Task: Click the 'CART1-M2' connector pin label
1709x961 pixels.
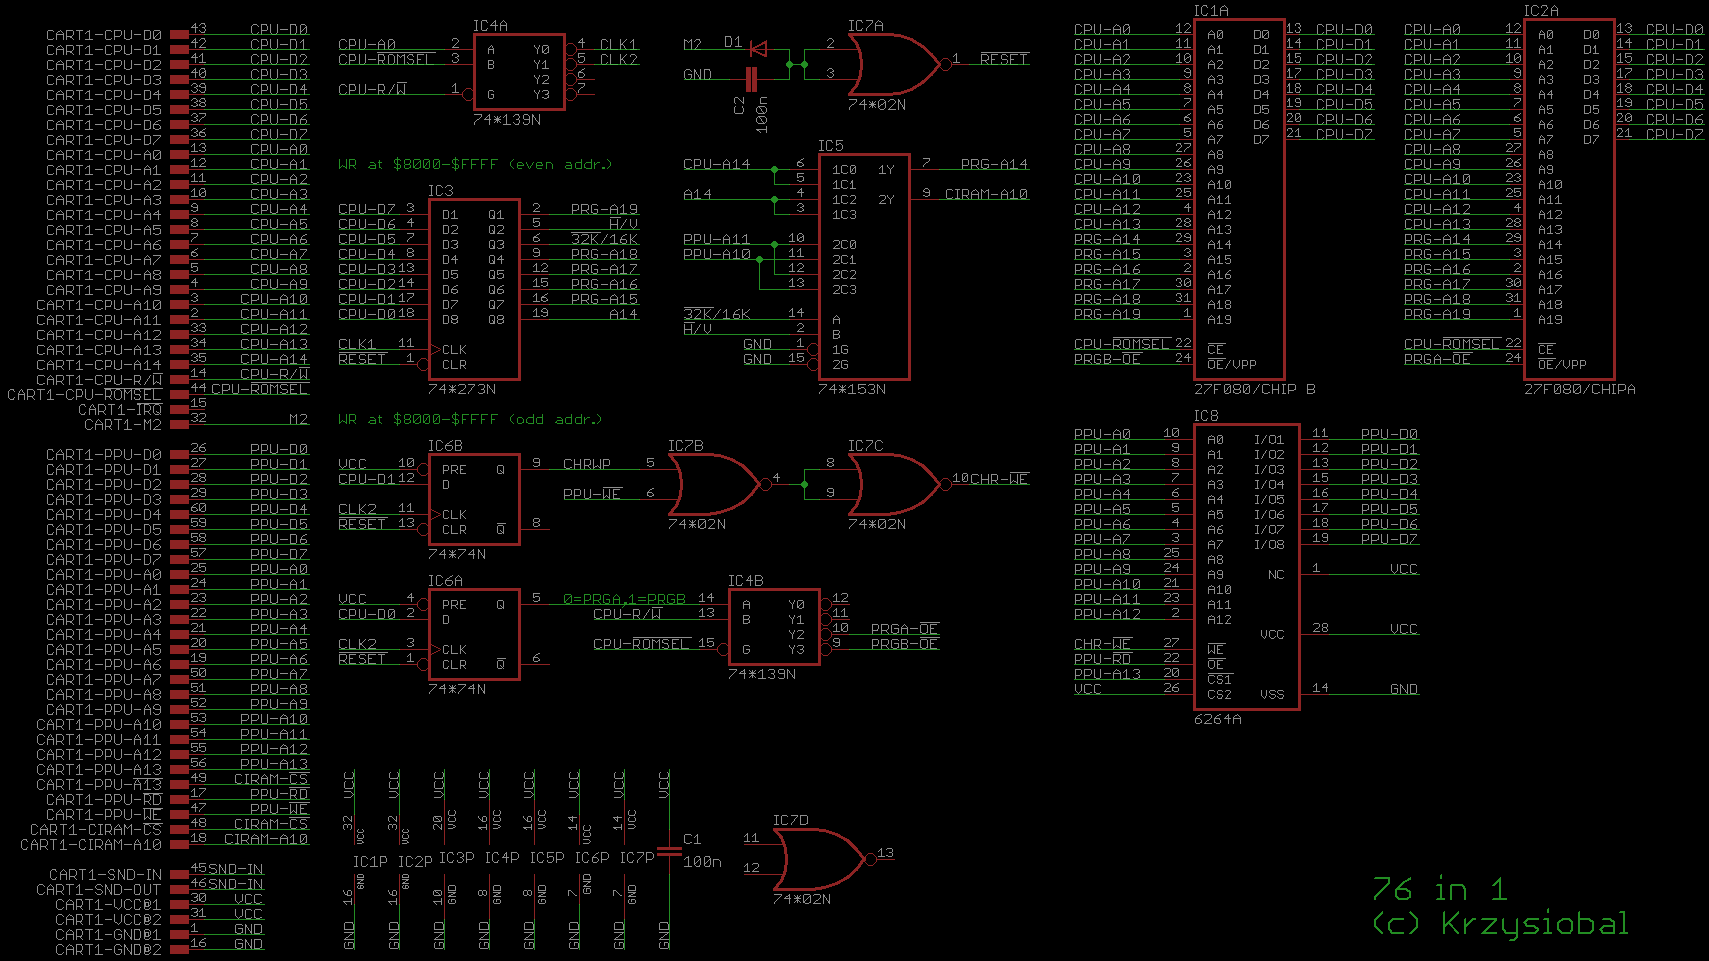Action: 123,425
